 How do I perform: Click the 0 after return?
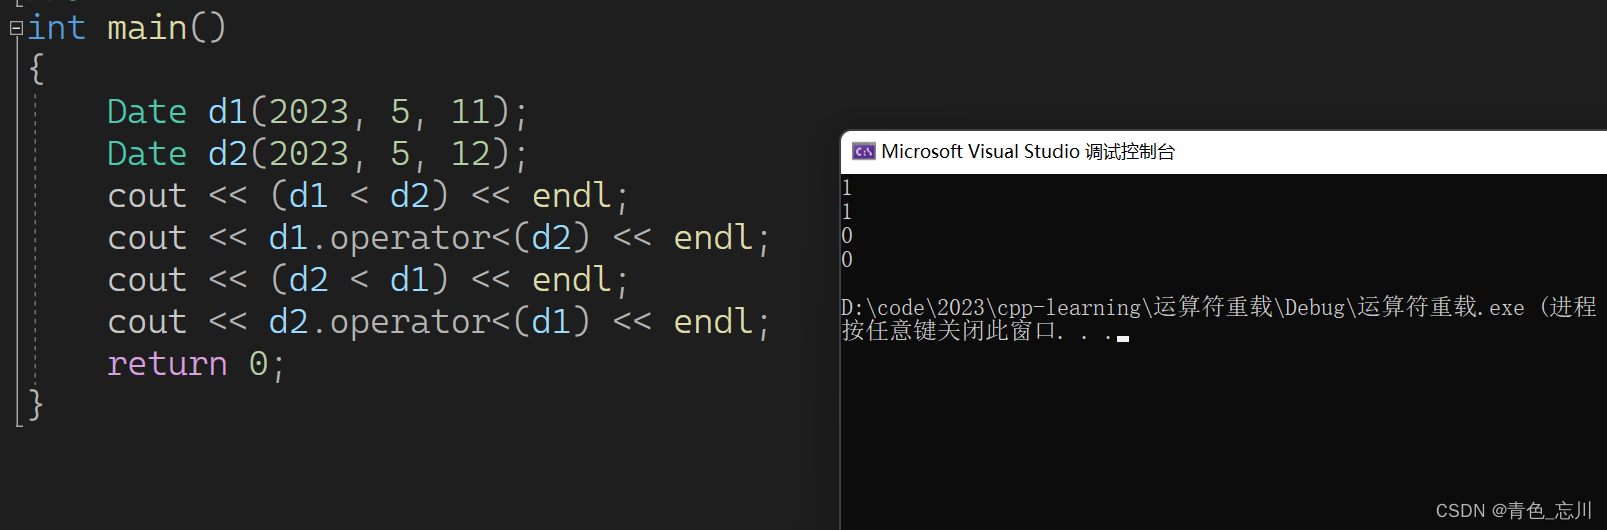258,364
